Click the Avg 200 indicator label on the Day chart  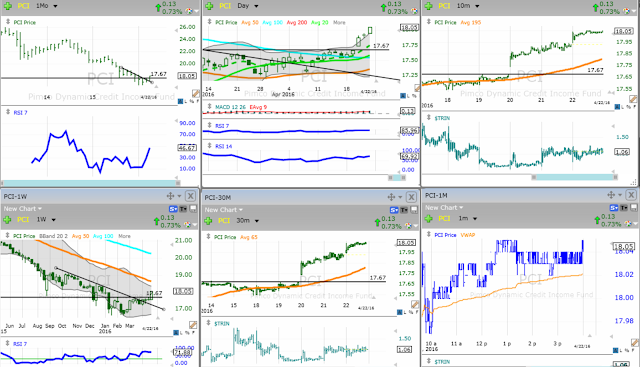point(297,22)
